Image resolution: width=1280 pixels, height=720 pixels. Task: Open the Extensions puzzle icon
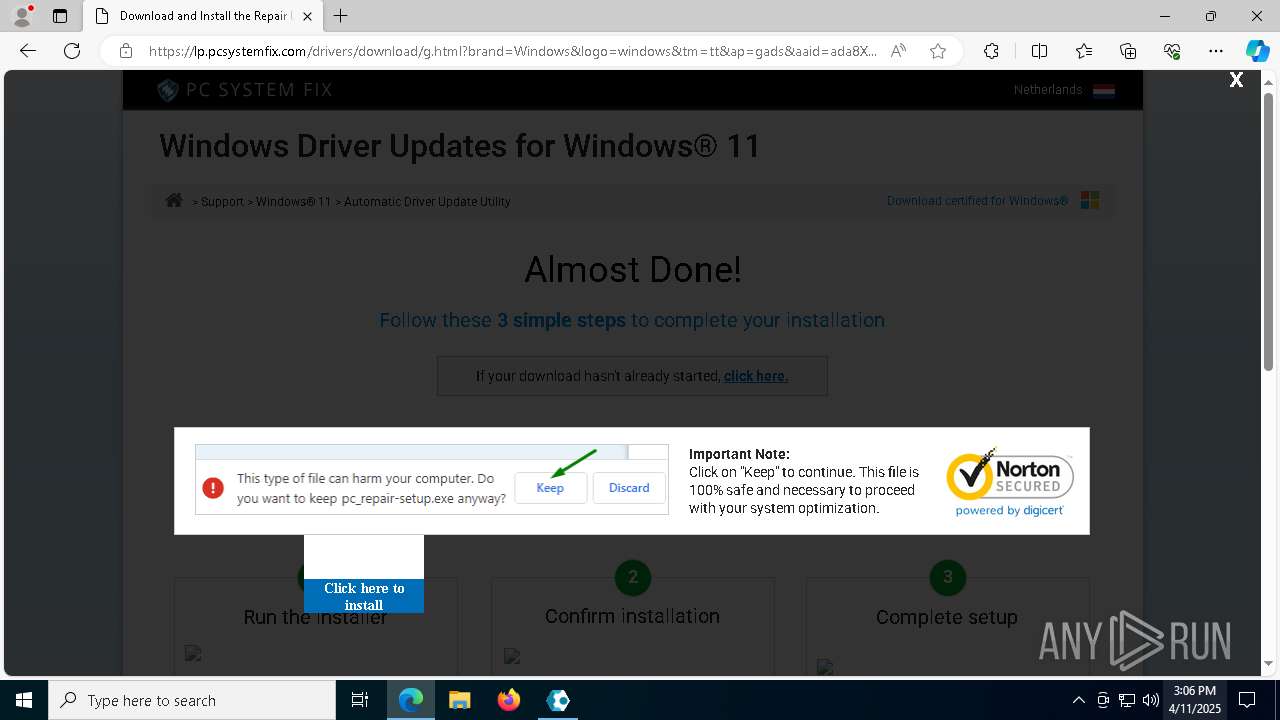click(991, 51)
